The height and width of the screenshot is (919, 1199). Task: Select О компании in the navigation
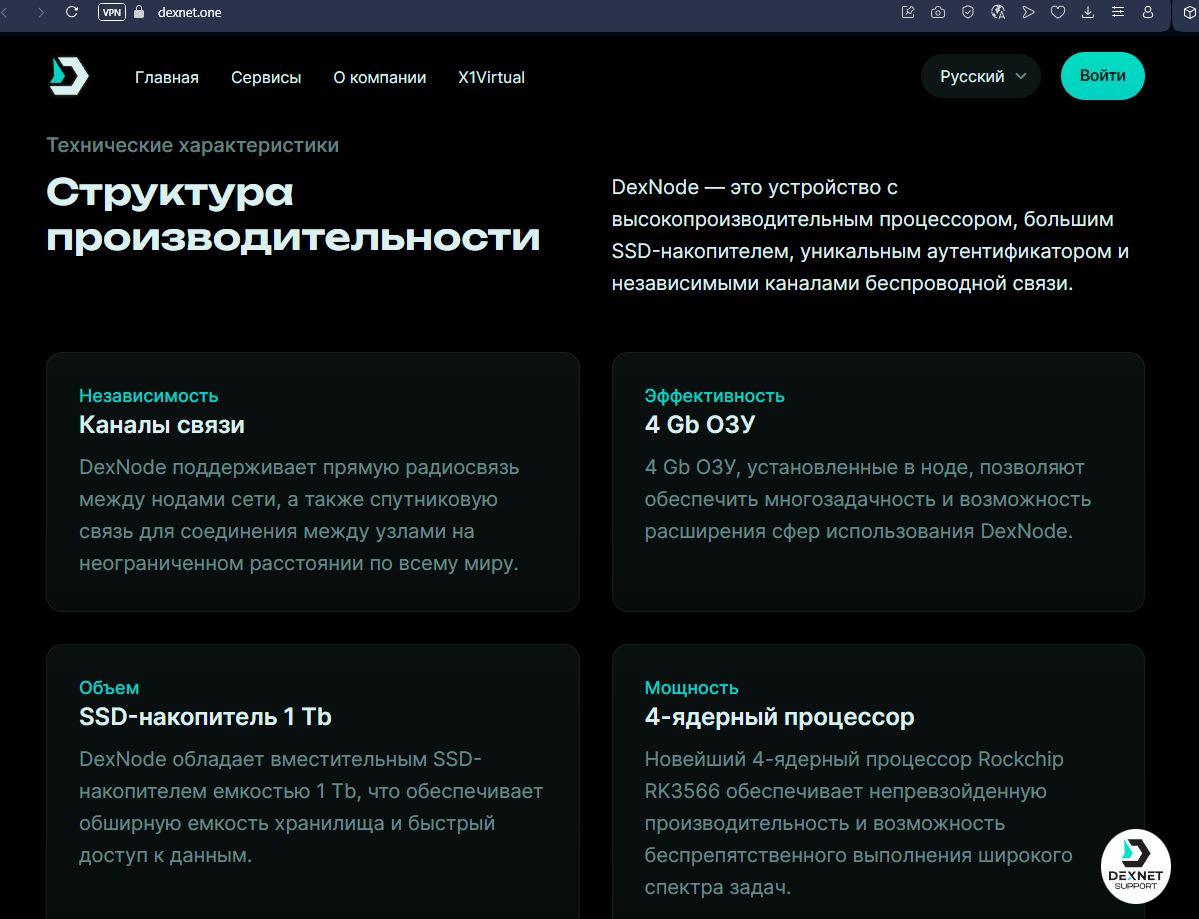[380, 77]
